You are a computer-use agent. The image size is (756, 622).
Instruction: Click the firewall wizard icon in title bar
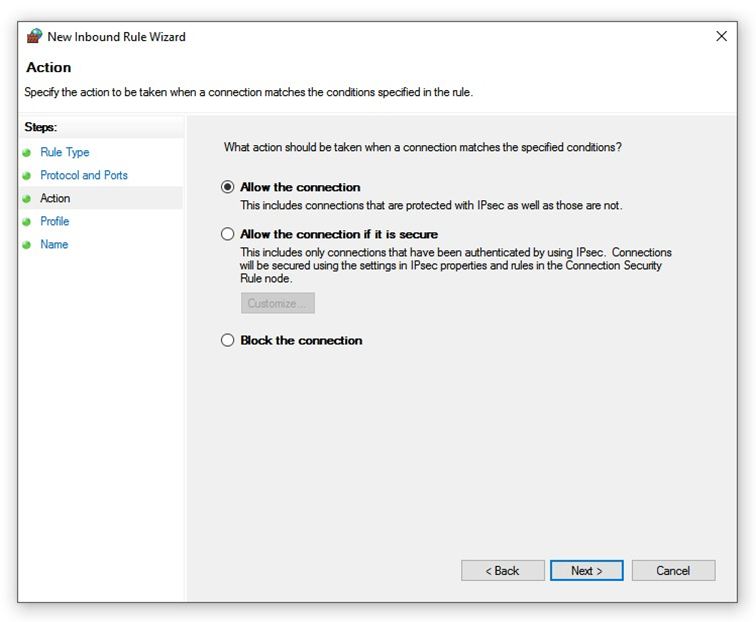point(34,36)
